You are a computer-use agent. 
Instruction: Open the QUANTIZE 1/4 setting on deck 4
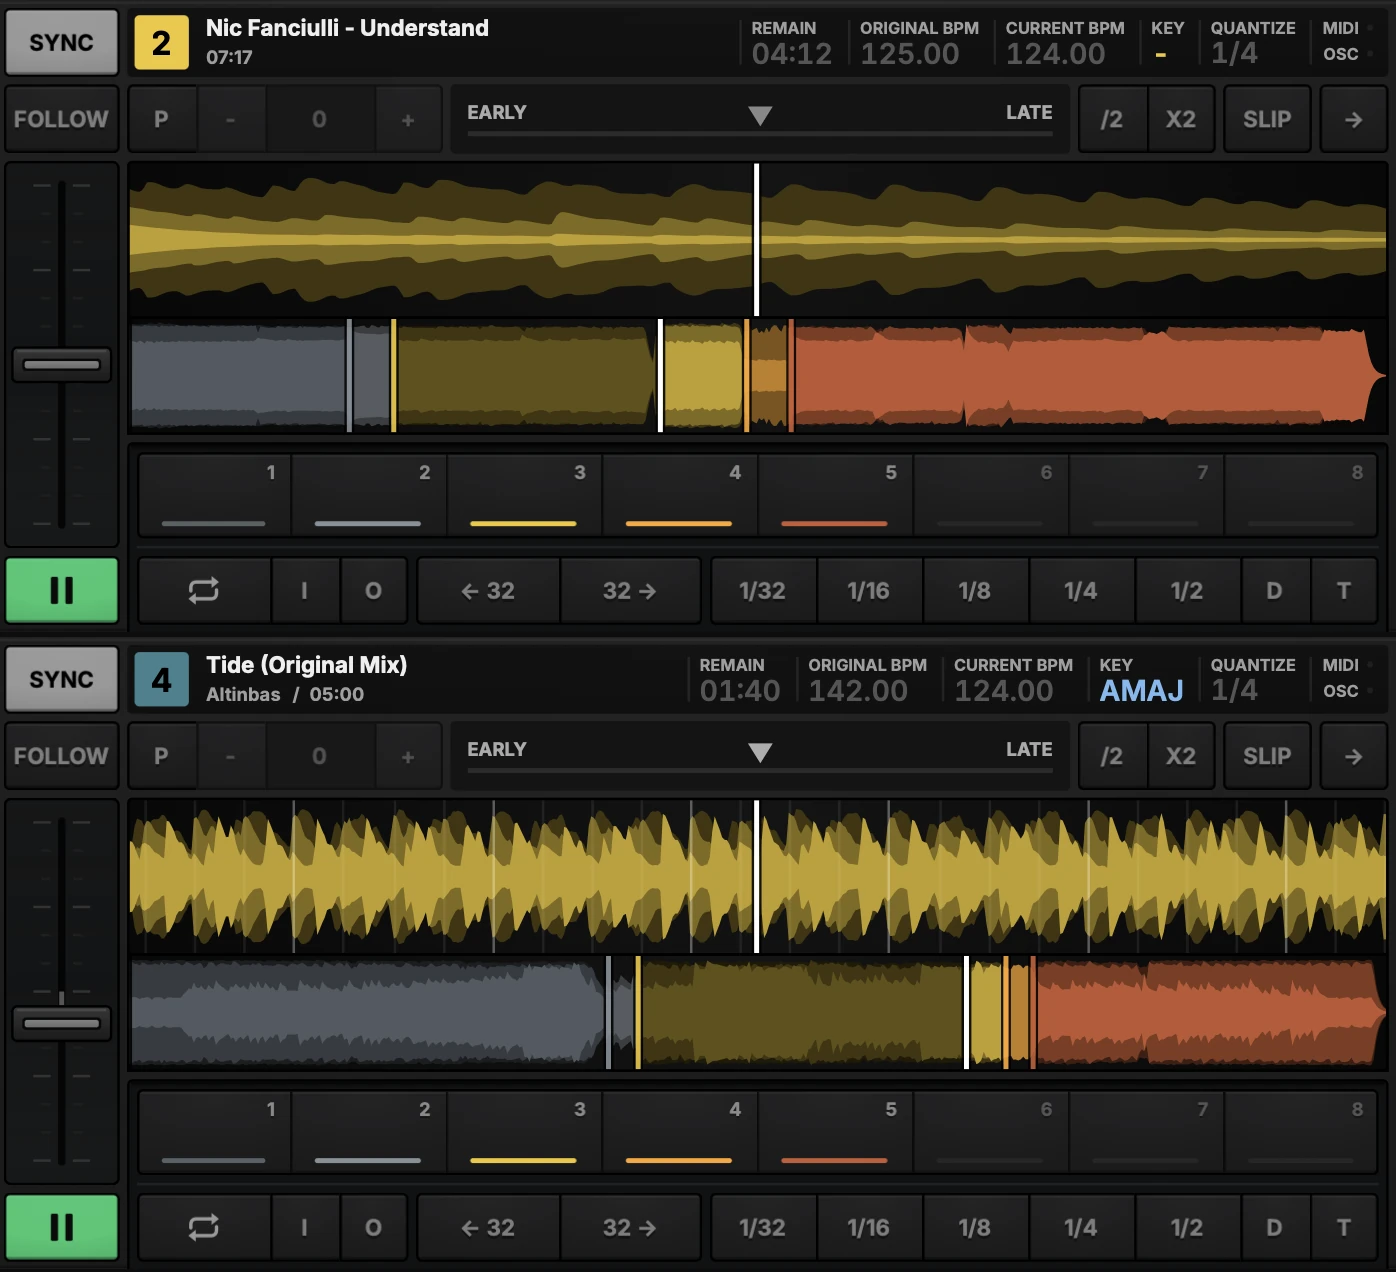1252,679
